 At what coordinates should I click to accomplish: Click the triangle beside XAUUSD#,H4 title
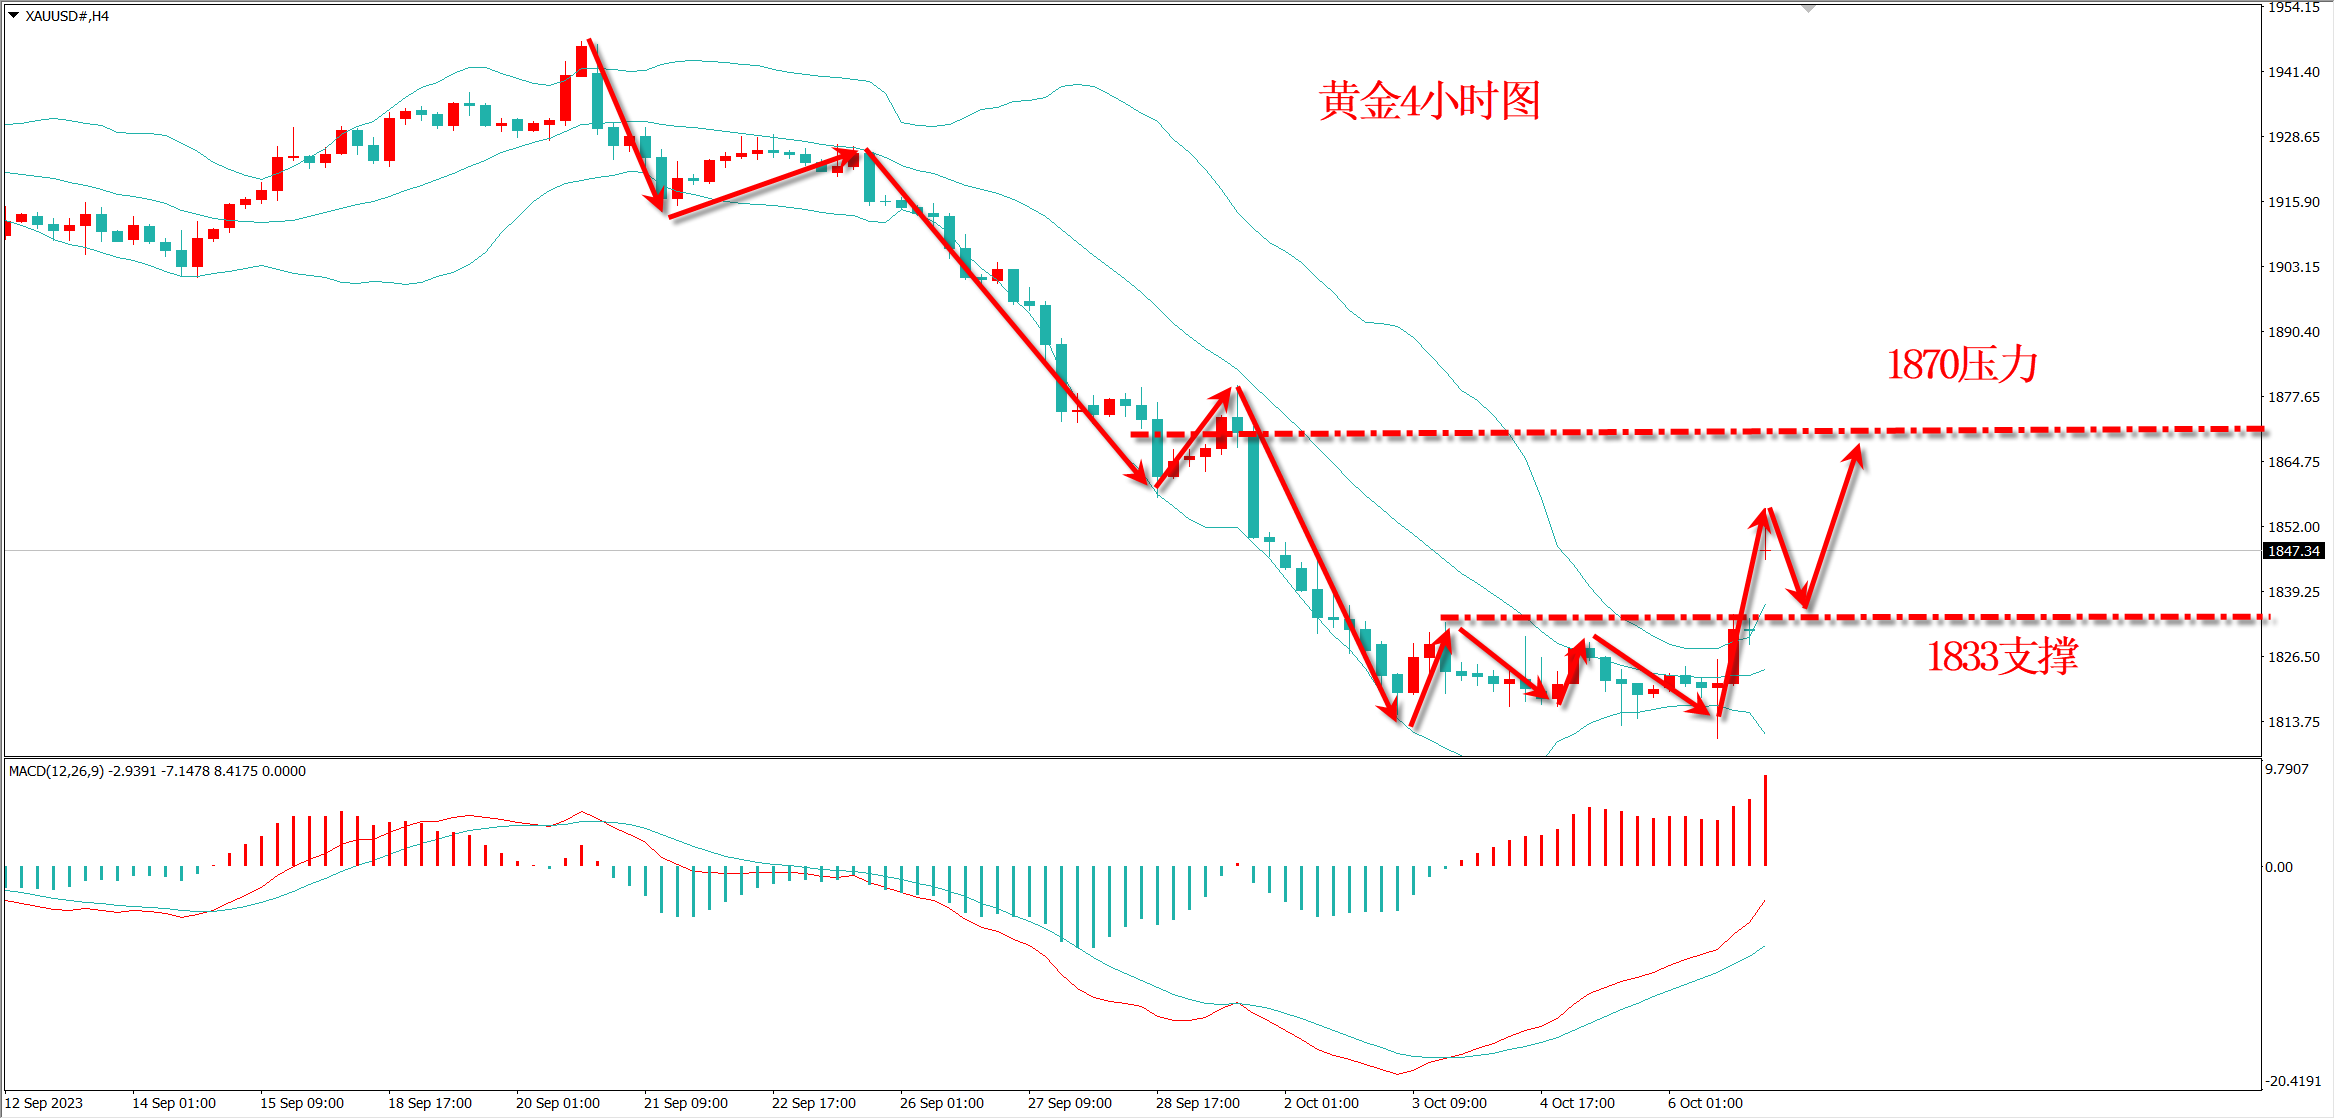14,16
